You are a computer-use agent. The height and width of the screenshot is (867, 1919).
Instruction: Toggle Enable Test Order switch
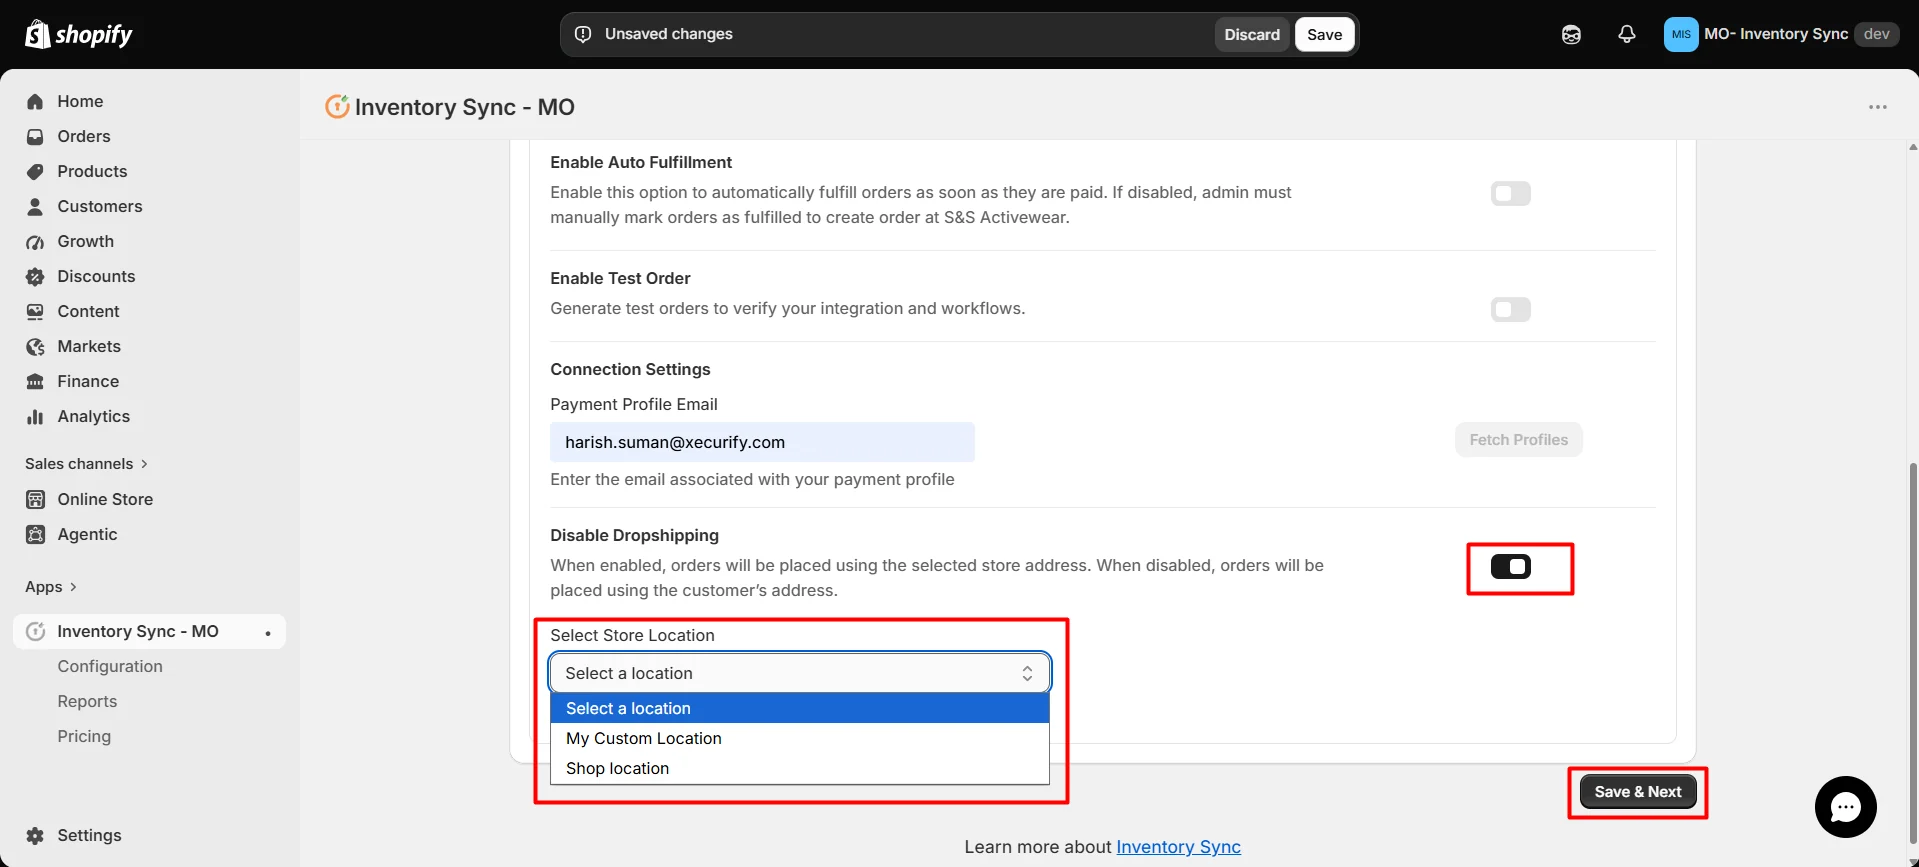1510,309
